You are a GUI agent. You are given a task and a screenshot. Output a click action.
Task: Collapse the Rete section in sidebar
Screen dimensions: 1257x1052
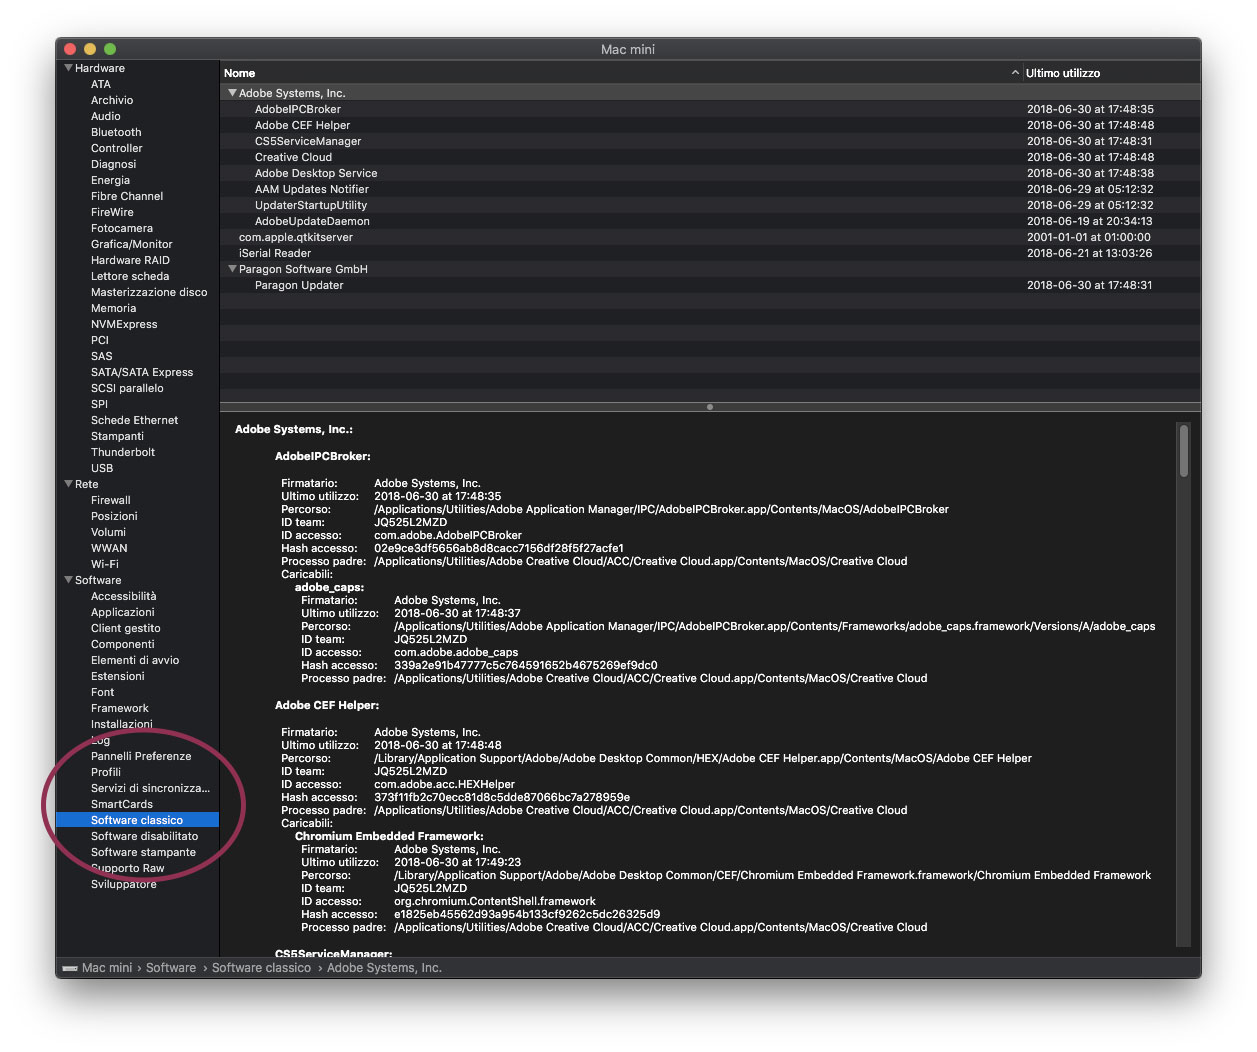pos(68,484)
